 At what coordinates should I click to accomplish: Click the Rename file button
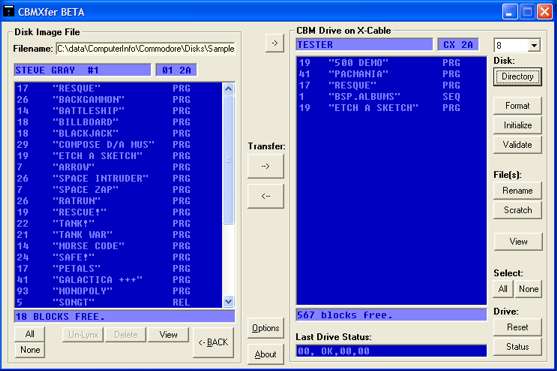(x=517, y=190)
